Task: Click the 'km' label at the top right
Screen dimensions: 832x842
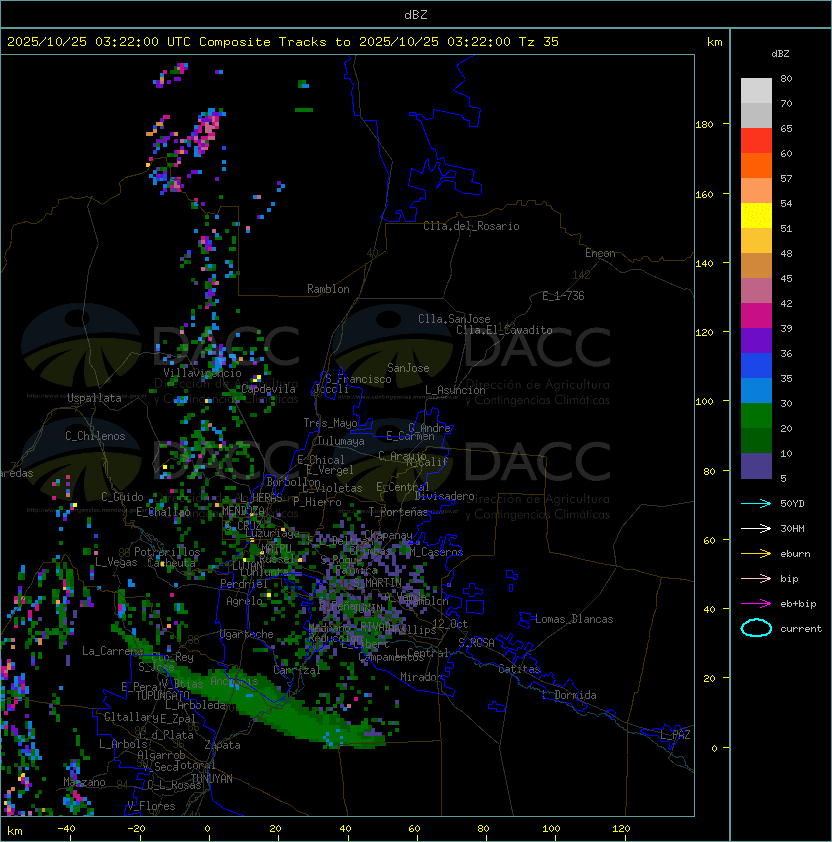Action: [714, 42]
